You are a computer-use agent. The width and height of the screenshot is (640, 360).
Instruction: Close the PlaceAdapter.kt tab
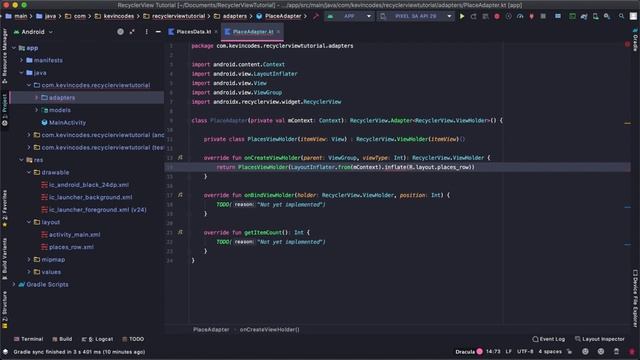click(278, 31)
